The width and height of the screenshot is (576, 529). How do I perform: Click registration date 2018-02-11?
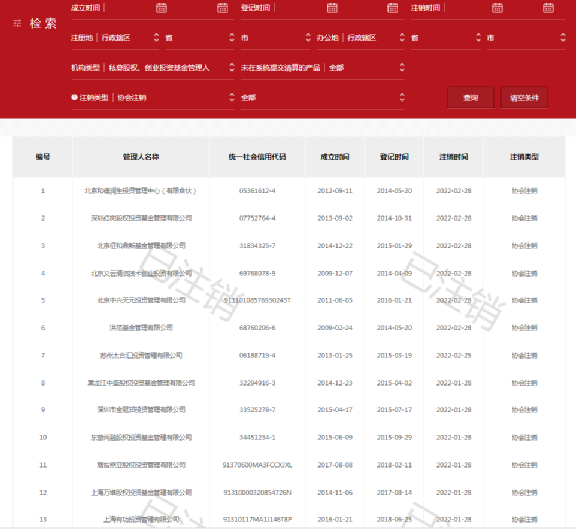pos(394,465)
